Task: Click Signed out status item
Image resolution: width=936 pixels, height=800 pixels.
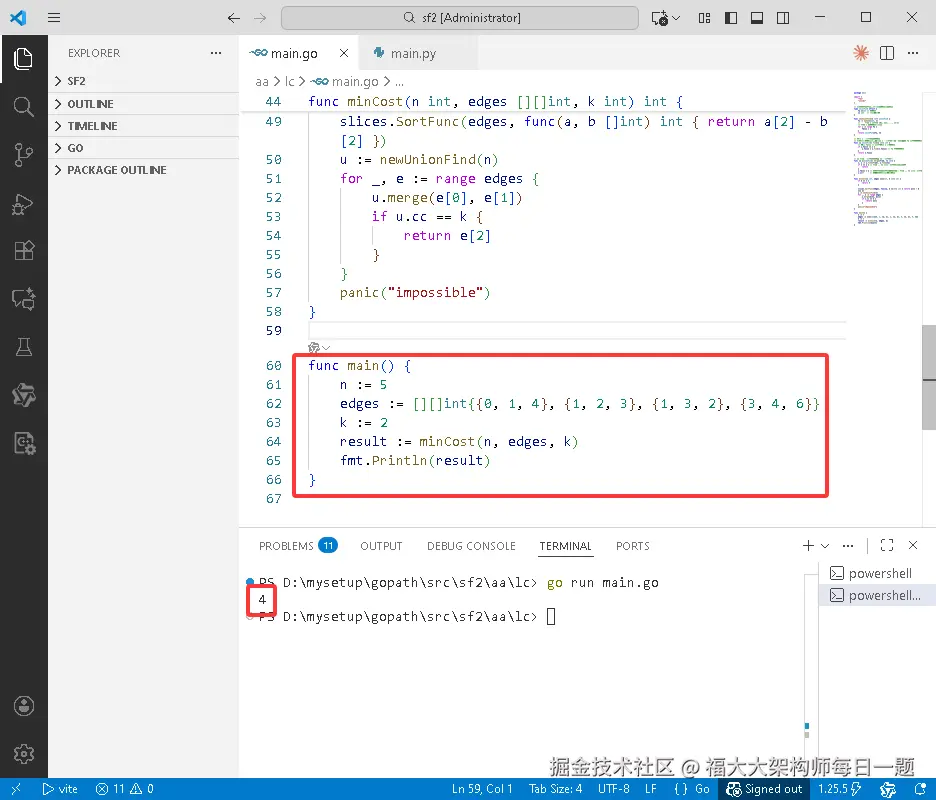Action: pyautogui.click(x=763, y=789)
